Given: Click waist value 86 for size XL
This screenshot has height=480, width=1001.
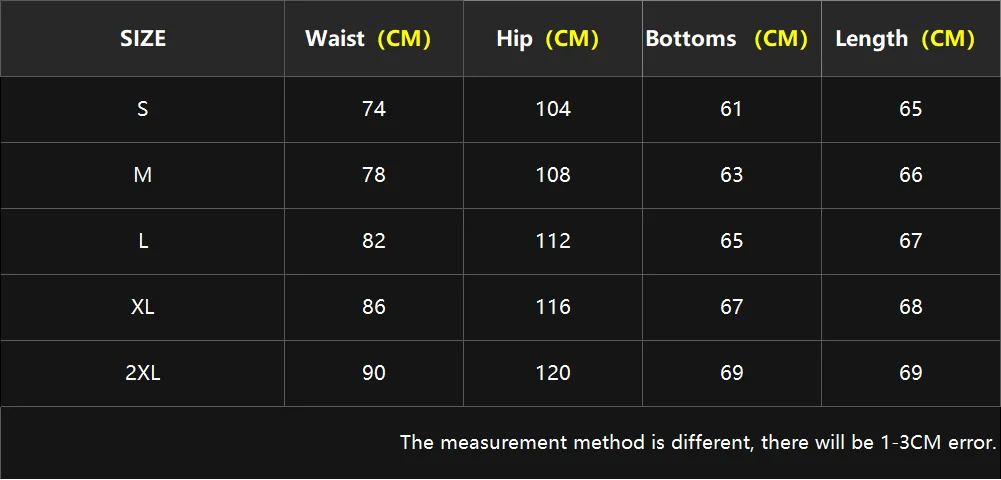Looking at the screenshot, I should click(374, 307).
